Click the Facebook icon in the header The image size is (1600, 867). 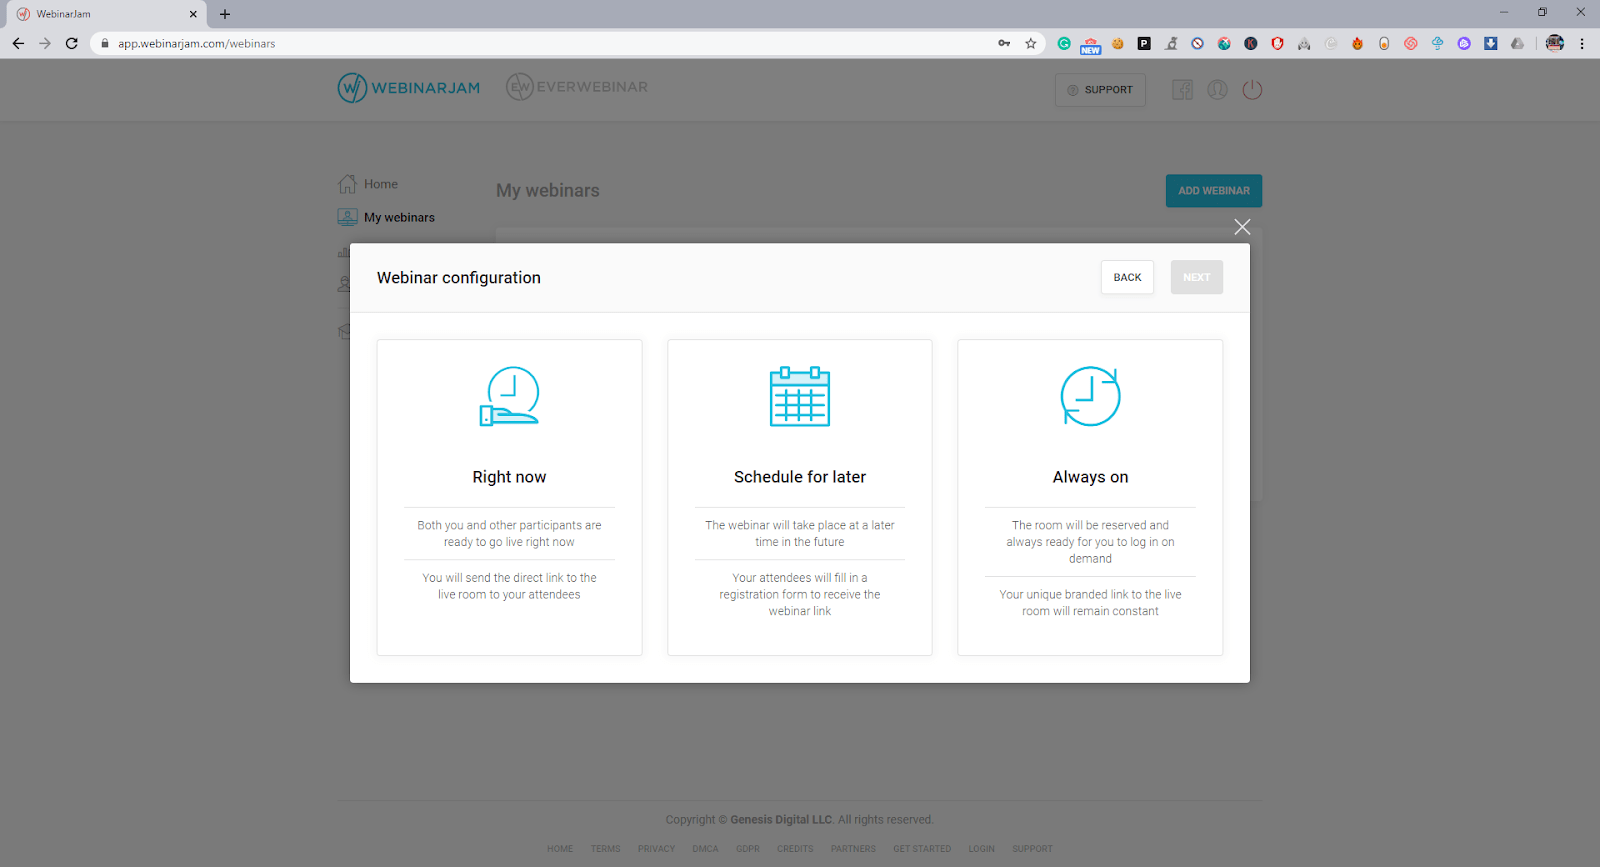[1182, 90]
